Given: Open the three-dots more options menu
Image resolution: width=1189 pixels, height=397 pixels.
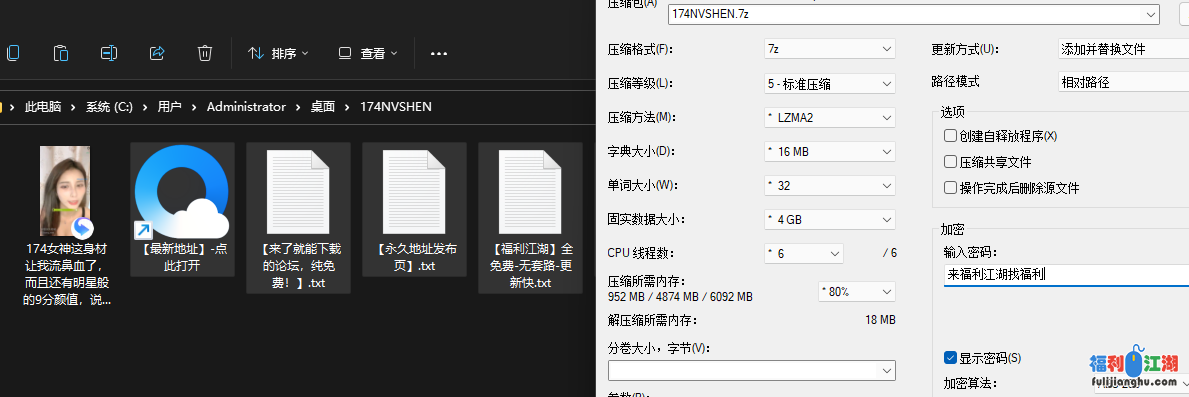Looking at the screenshot, I should click(438, 54).
